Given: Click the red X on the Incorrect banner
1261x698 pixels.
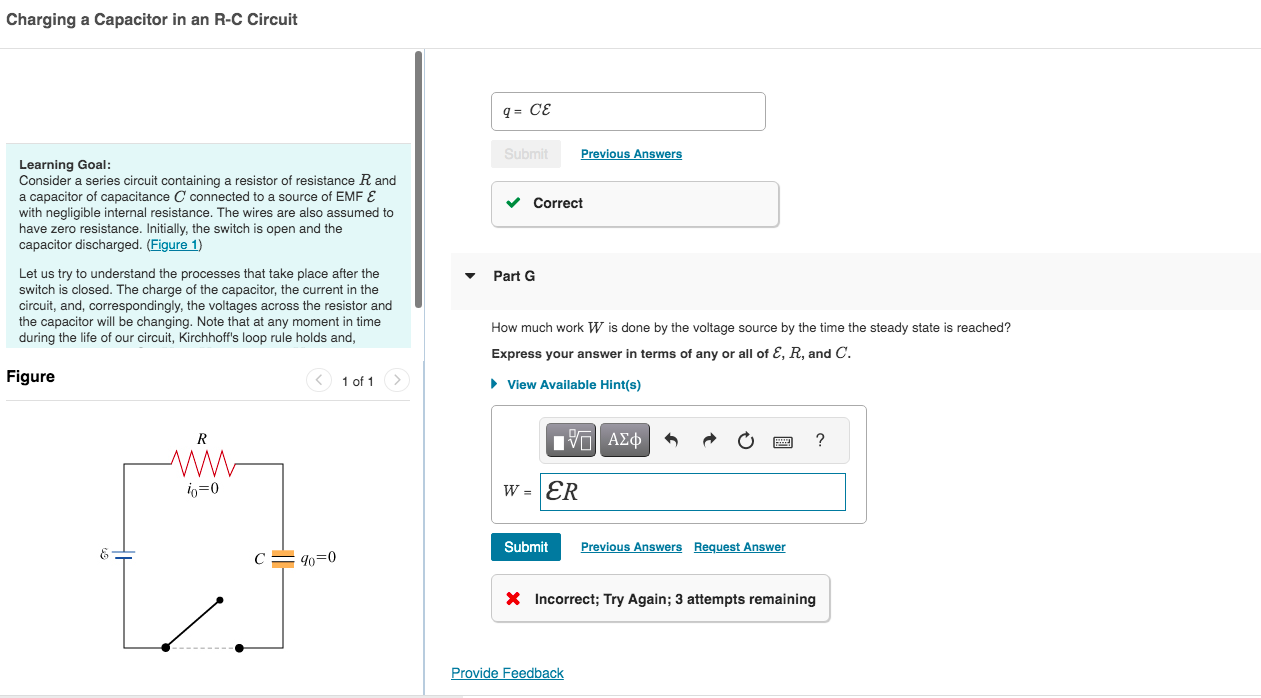Looking at the screenshot, I should (x=511, y=598).
